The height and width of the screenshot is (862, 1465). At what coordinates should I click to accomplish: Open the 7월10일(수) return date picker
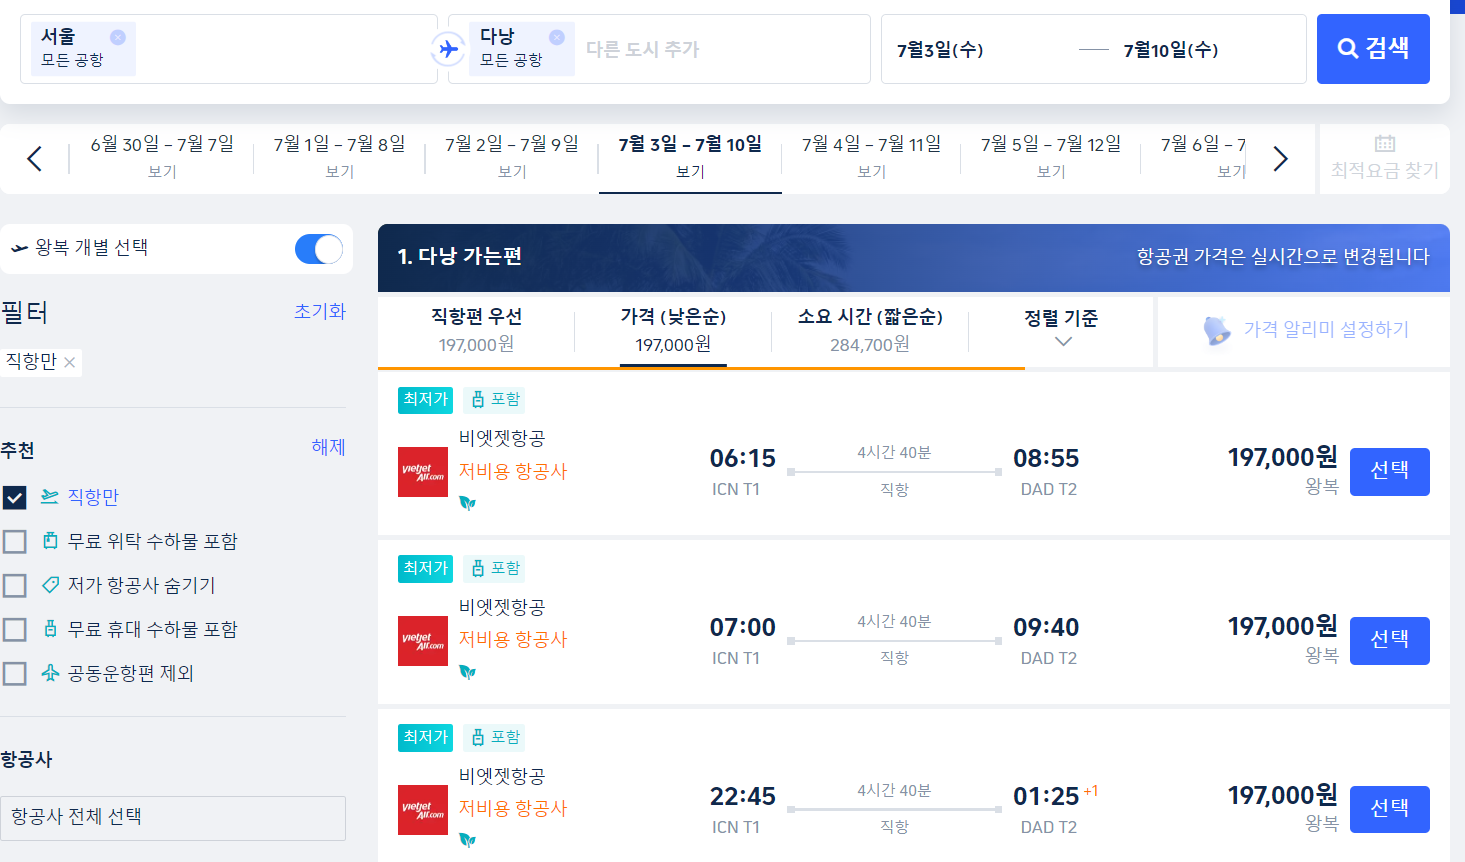[1171, 50]
